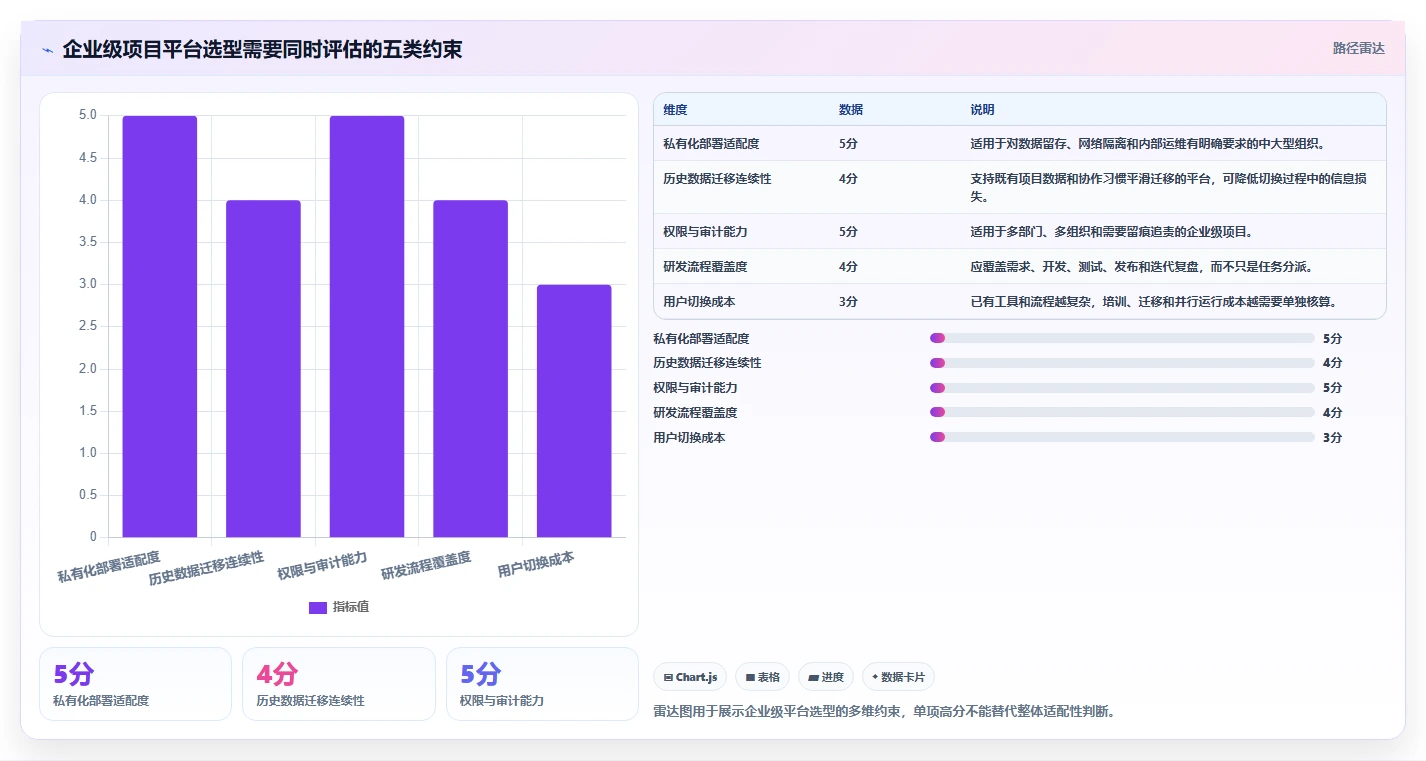Viewport: 1426px width, 761px height.
Task: Click the 历史数据迁移连续性 progress bar
Action: tap(1122, 363)
